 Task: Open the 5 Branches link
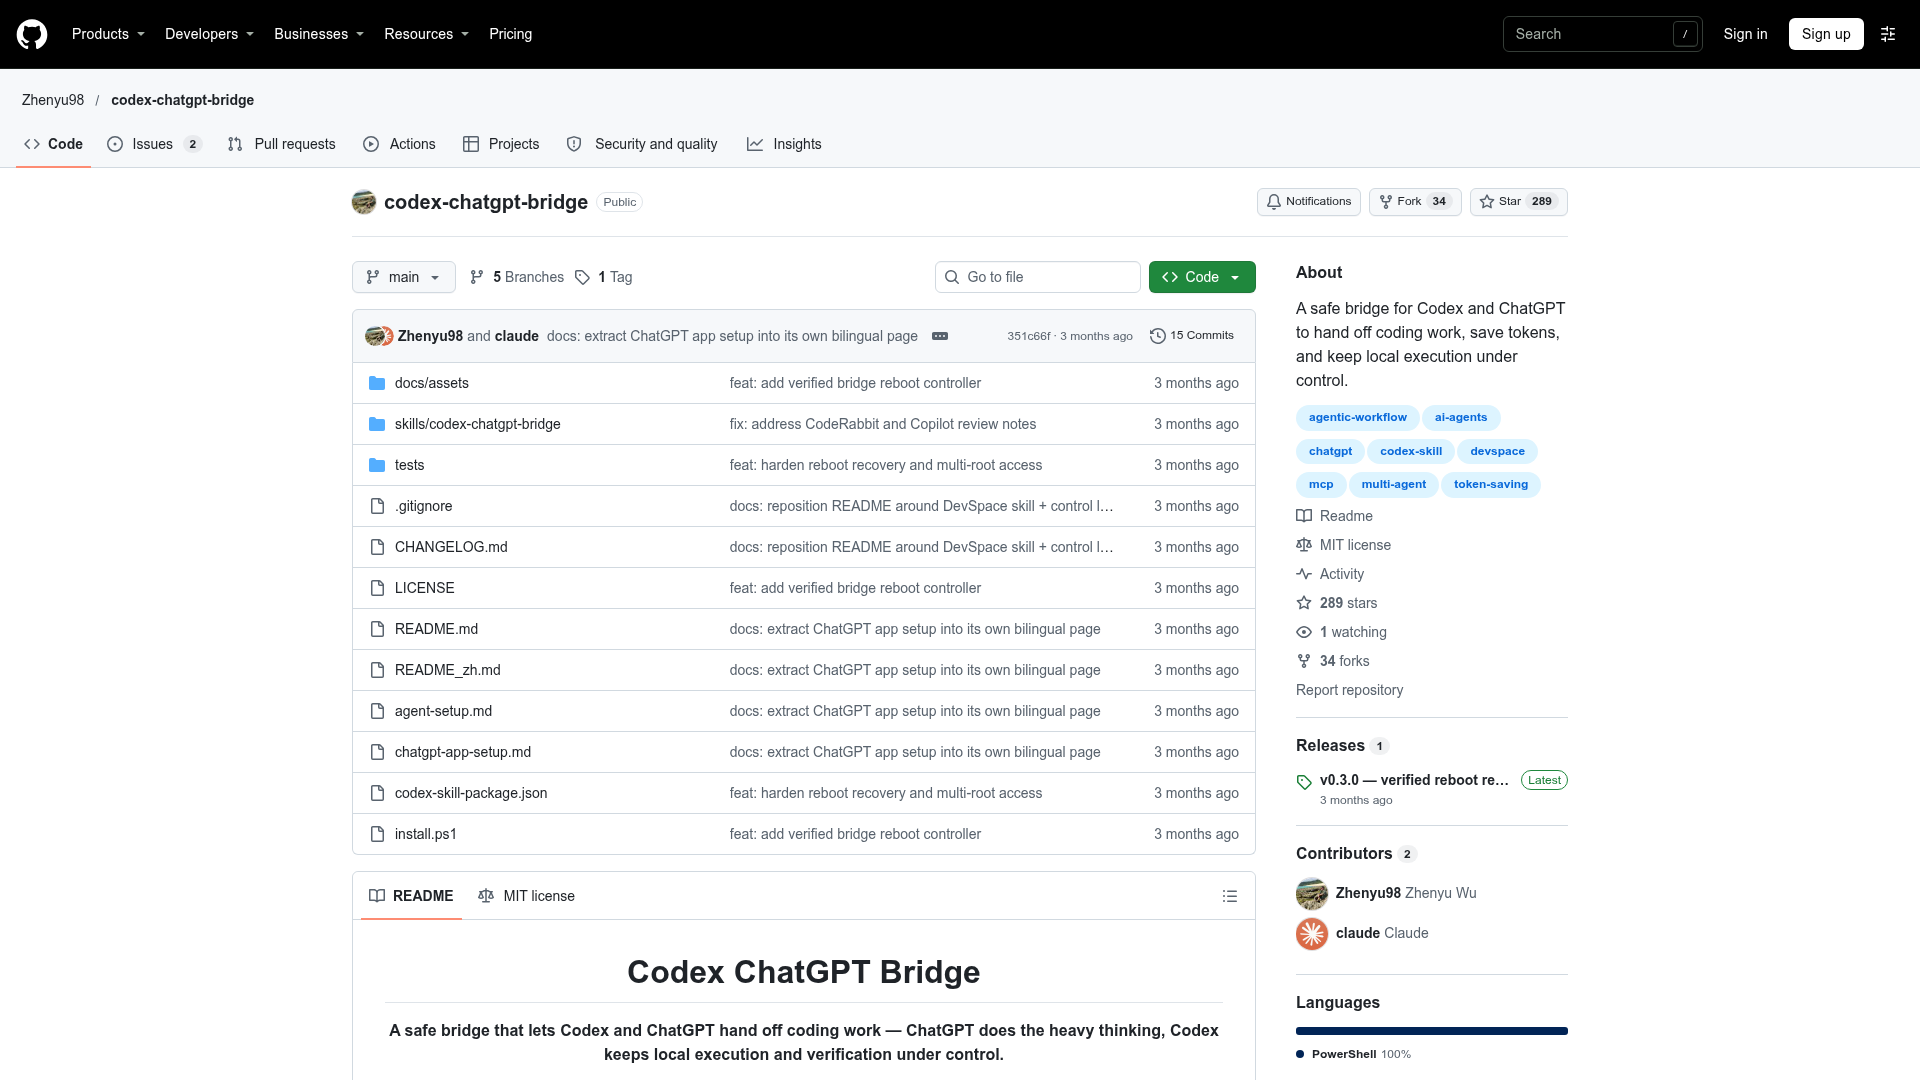tap(517, 277)
